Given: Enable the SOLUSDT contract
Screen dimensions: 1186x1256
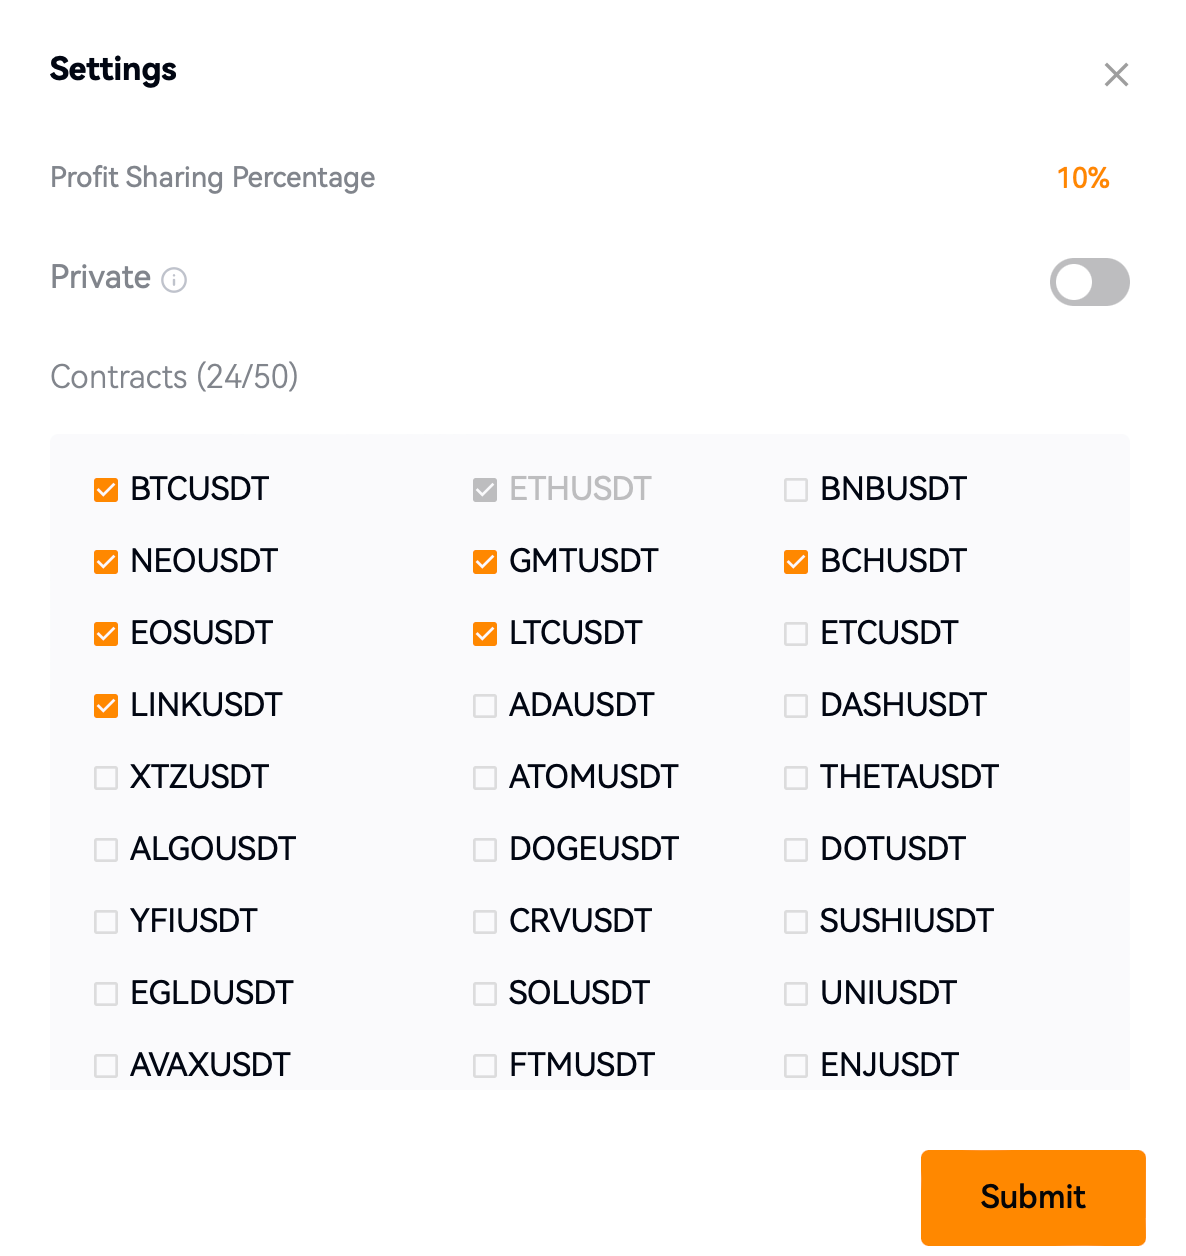Looking at the screenshot, I should click(485, 994).
